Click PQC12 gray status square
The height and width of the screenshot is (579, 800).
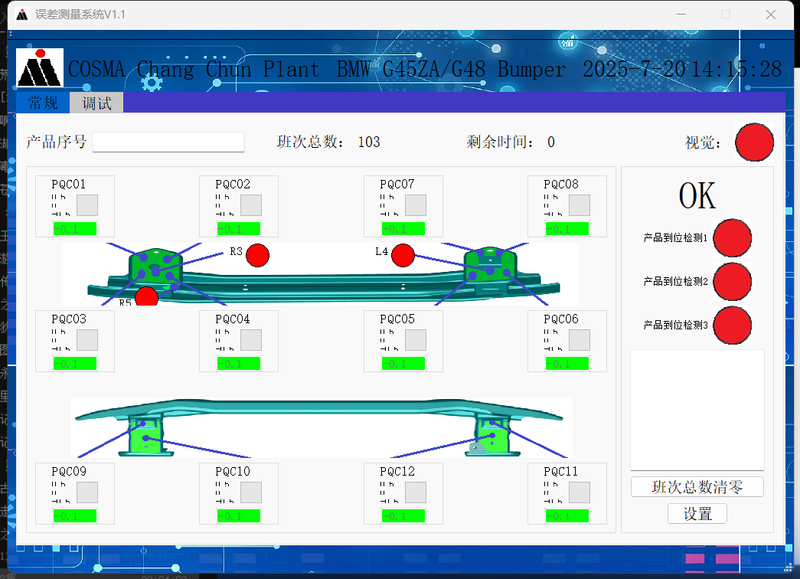point(416,492)
